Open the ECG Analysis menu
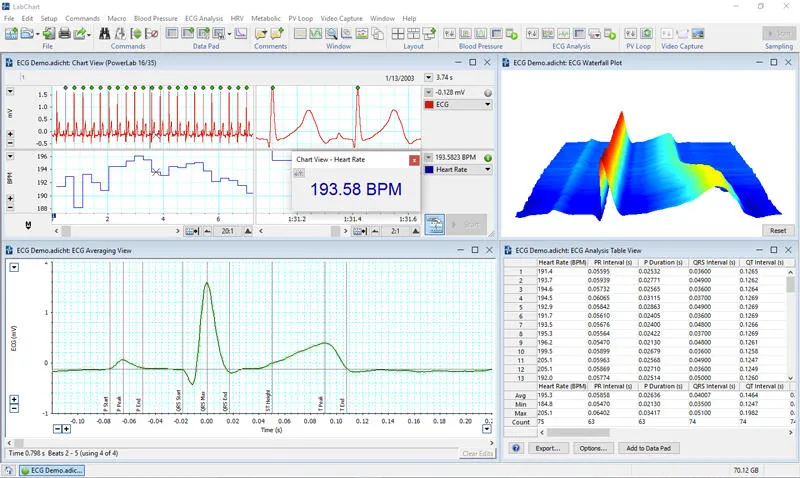Viewport: 800px width, 478px height. pos(204,18)
